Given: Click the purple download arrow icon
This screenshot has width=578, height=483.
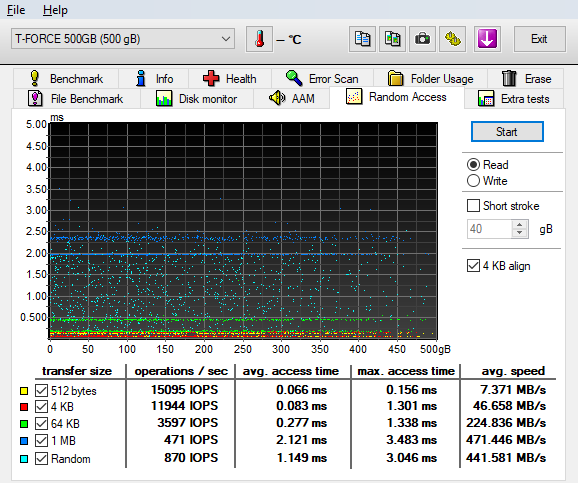Looking at the screenshot, I should point(487,39).
